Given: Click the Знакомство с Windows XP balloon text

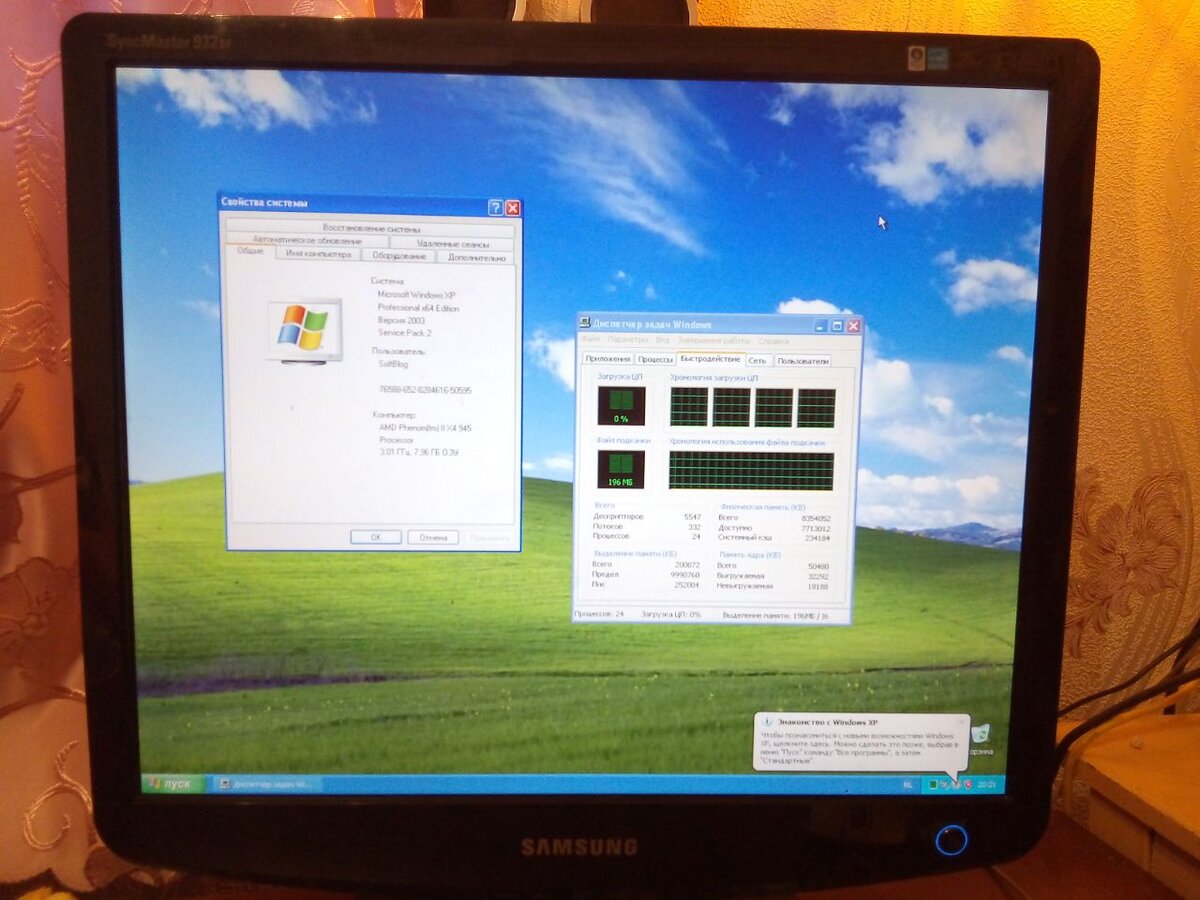Looking at the screenshot, I should point(858,747).
